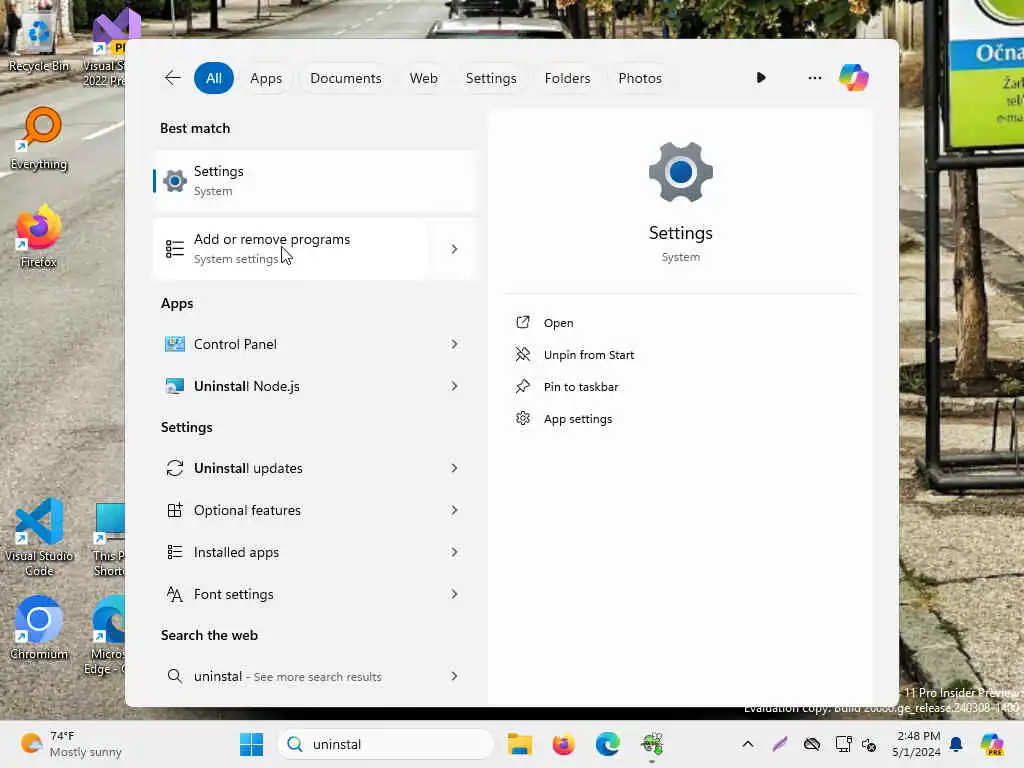Launch Firefox from the taskbar
1024x768 pixels.
tap(564, 744)
